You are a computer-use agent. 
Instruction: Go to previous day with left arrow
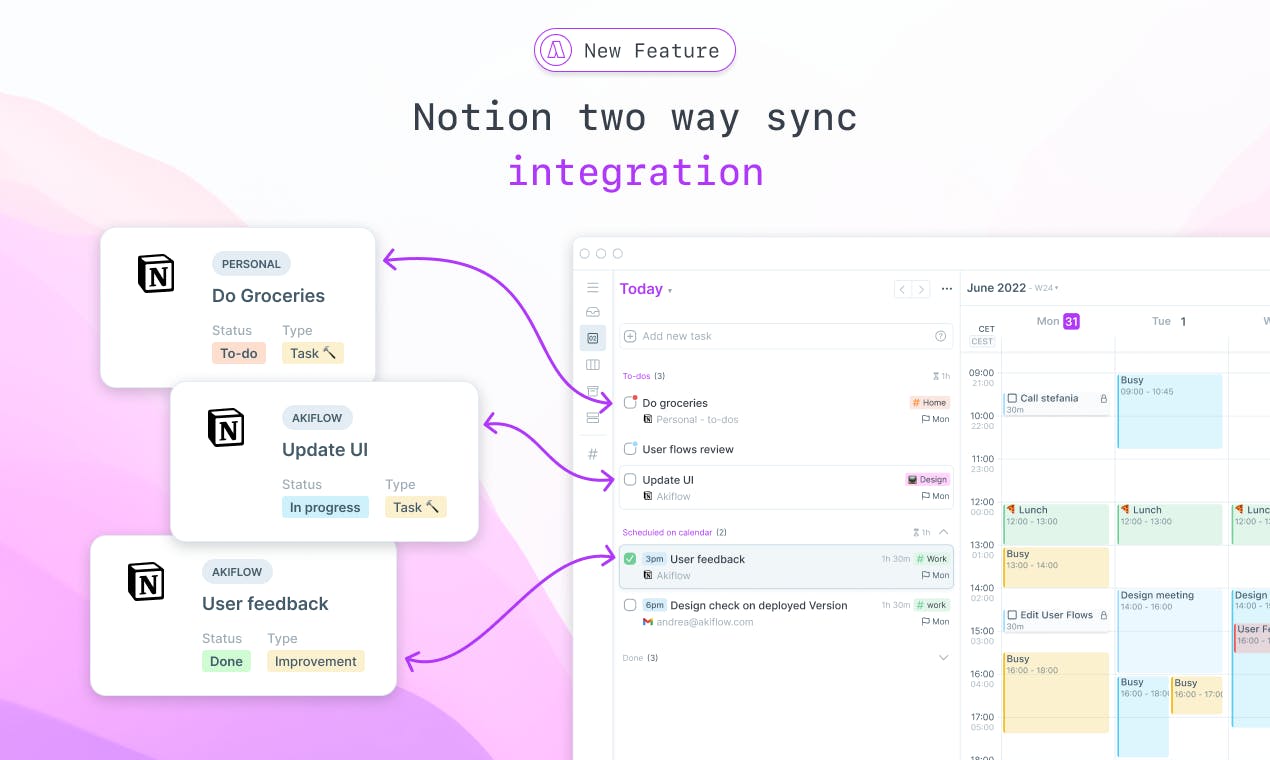(x=902, y=289)
